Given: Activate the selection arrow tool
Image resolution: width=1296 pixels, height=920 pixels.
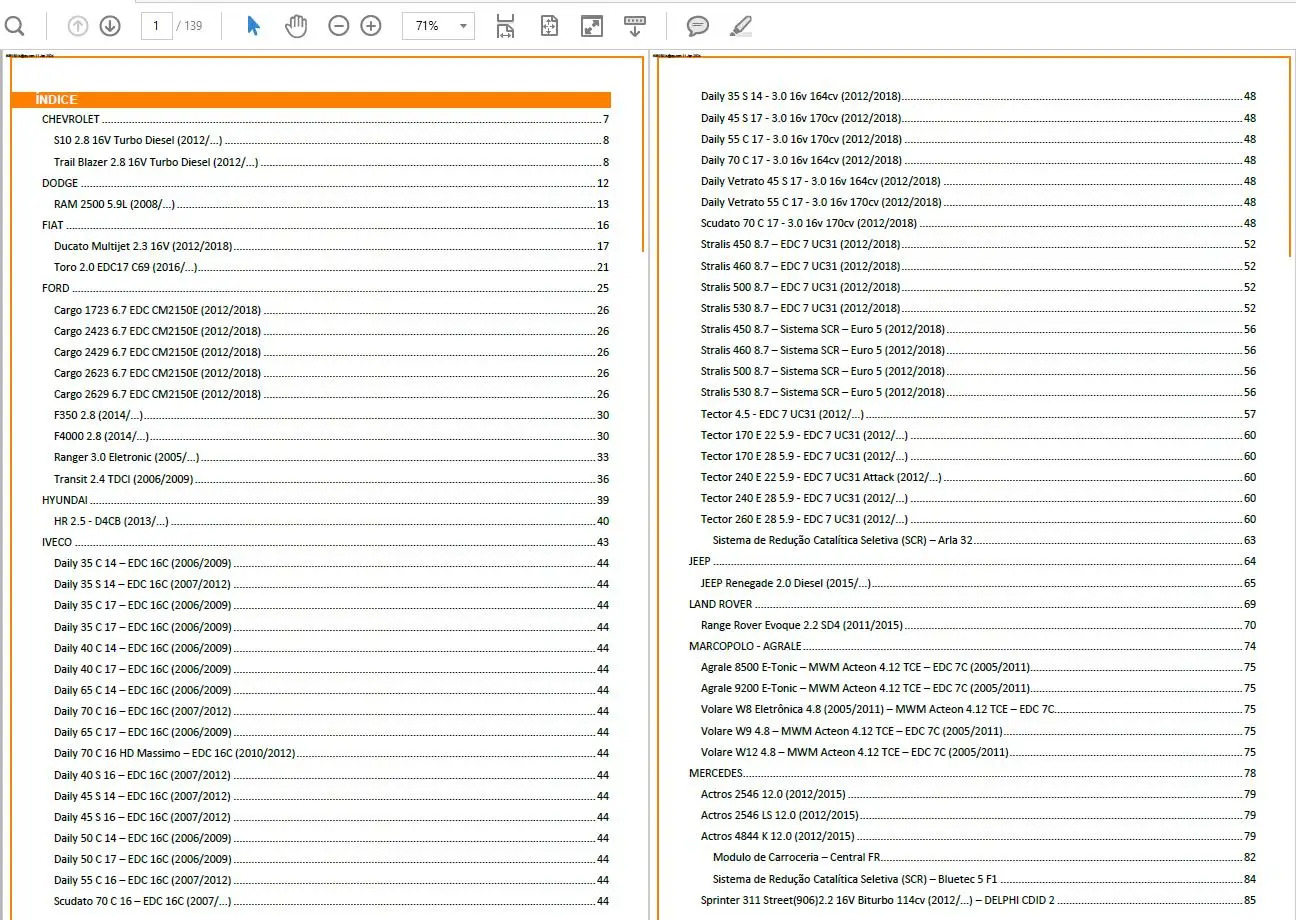Looking at the screenshot, I should coord(253,26).
